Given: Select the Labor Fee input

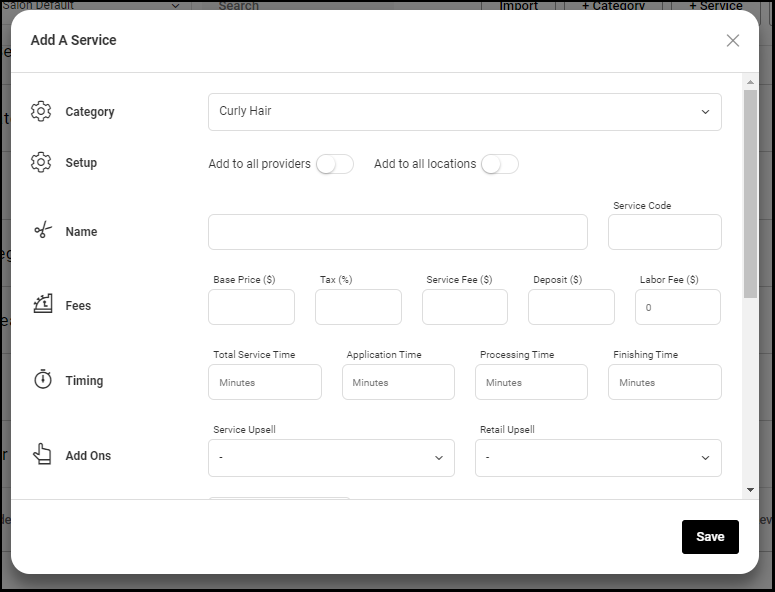Looking at the screenshot, I should click(678, 307).
